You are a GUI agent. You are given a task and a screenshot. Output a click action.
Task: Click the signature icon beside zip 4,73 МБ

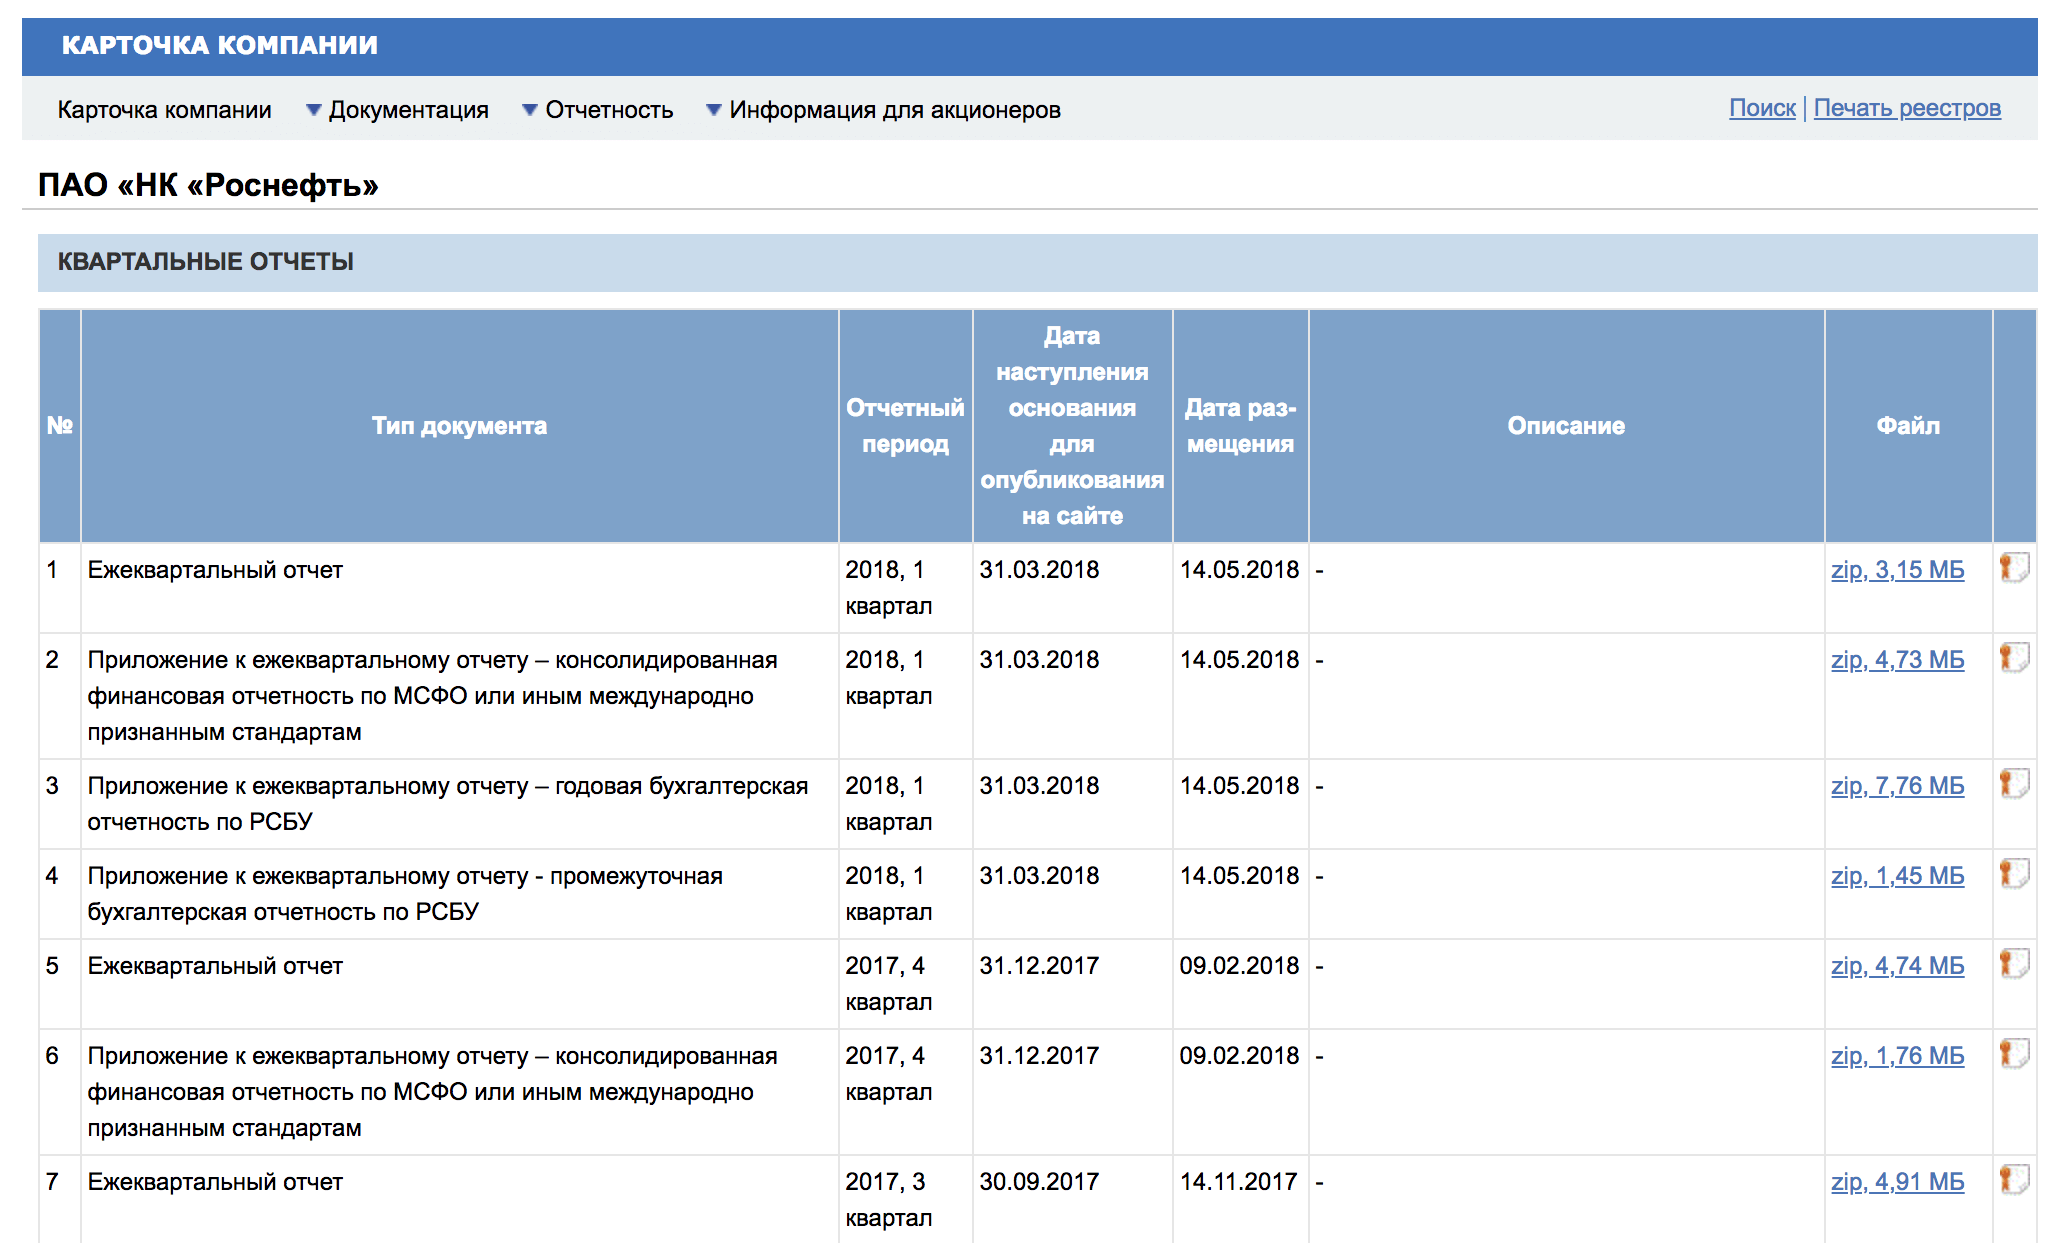(2014, 658)
